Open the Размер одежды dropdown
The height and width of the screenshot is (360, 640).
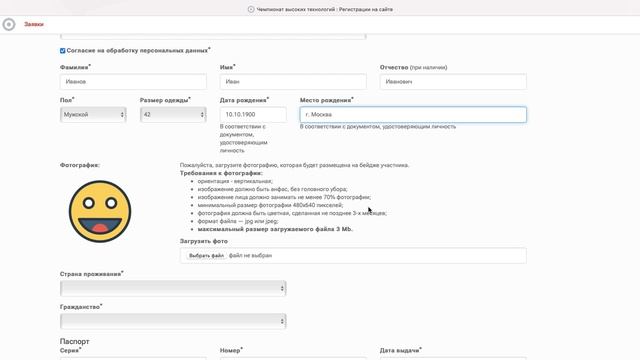(x=173, y=115)
